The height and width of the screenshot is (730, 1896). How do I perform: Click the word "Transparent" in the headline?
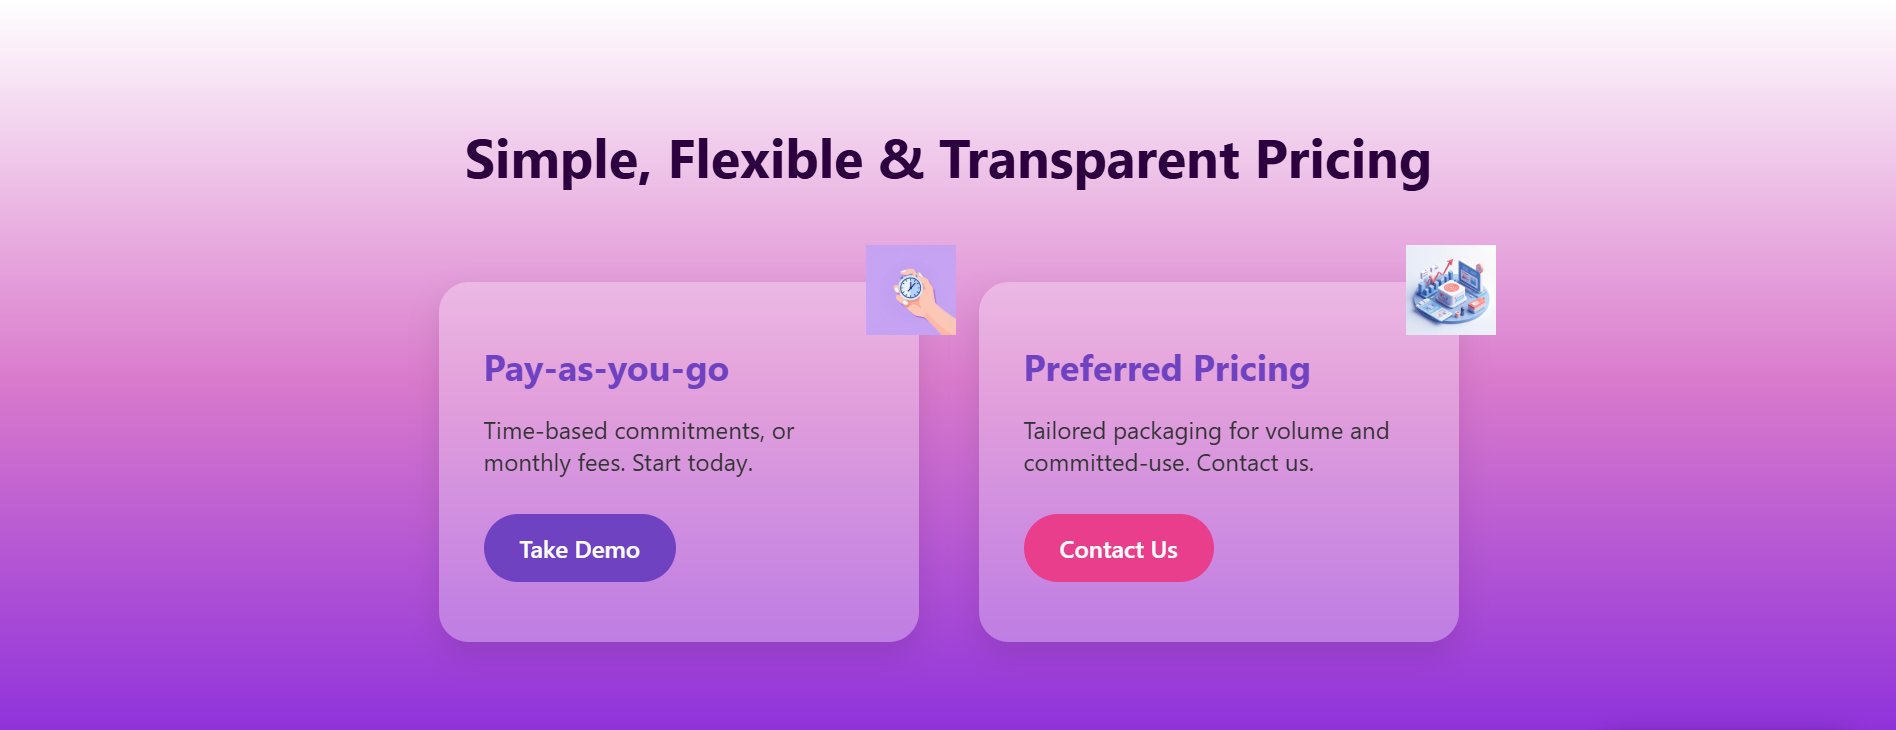(x=1089, y=160)
